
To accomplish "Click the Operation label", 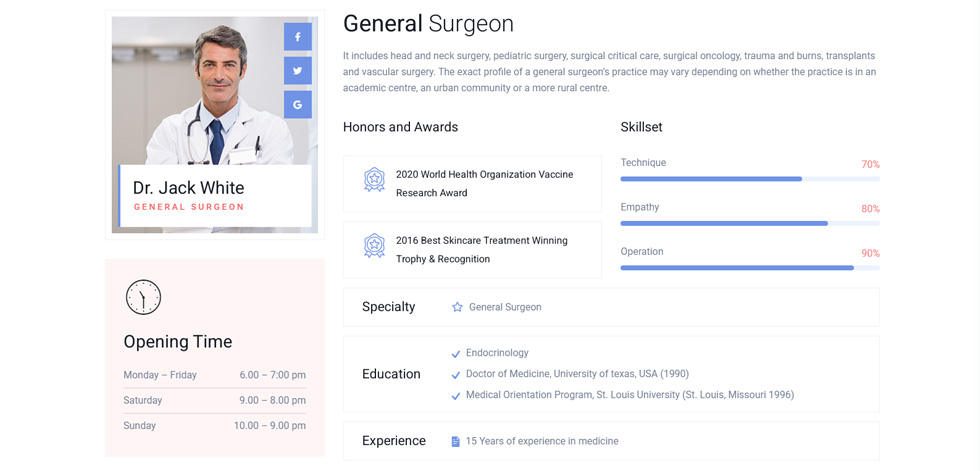I will pos(642,251).
